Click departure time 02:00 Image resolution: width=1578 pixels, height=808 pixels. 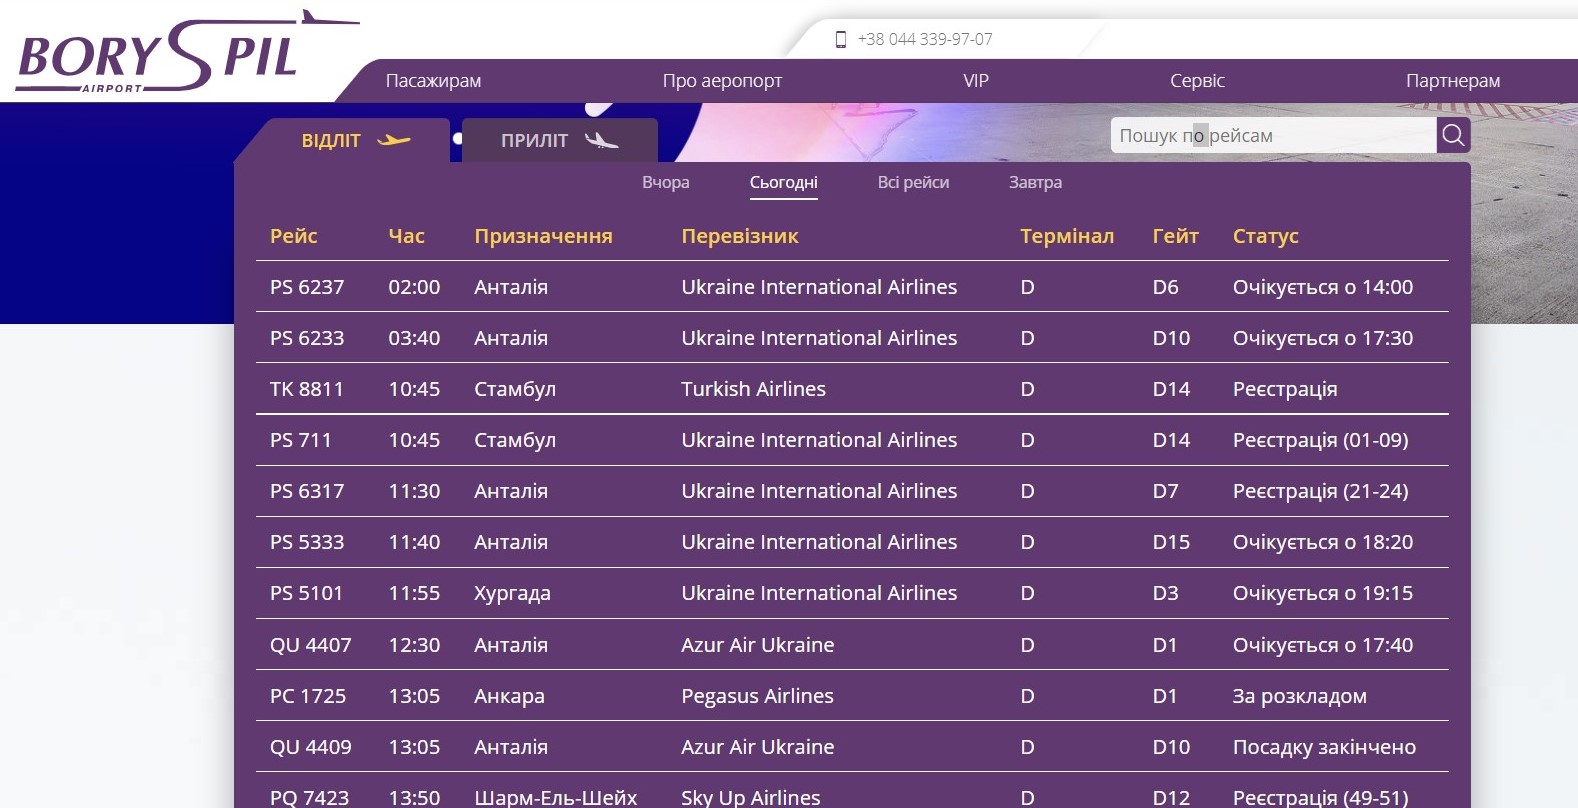[x=414, y=287]
